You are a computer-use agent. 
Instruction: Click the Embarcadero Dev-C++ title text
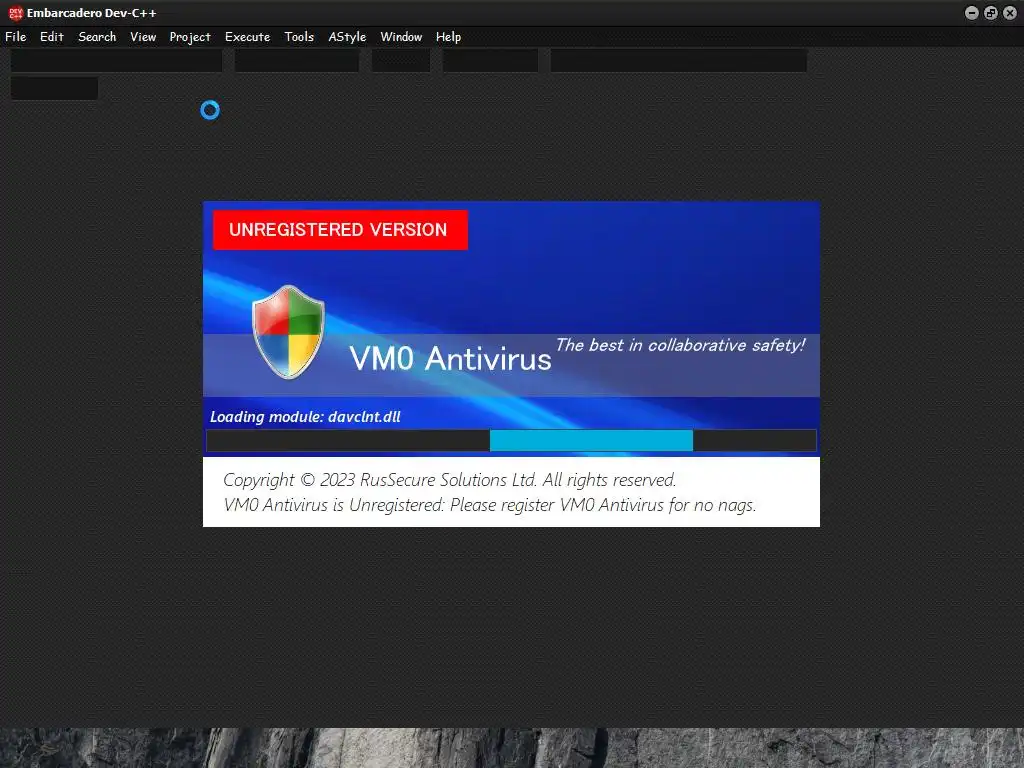pos(91,13)
